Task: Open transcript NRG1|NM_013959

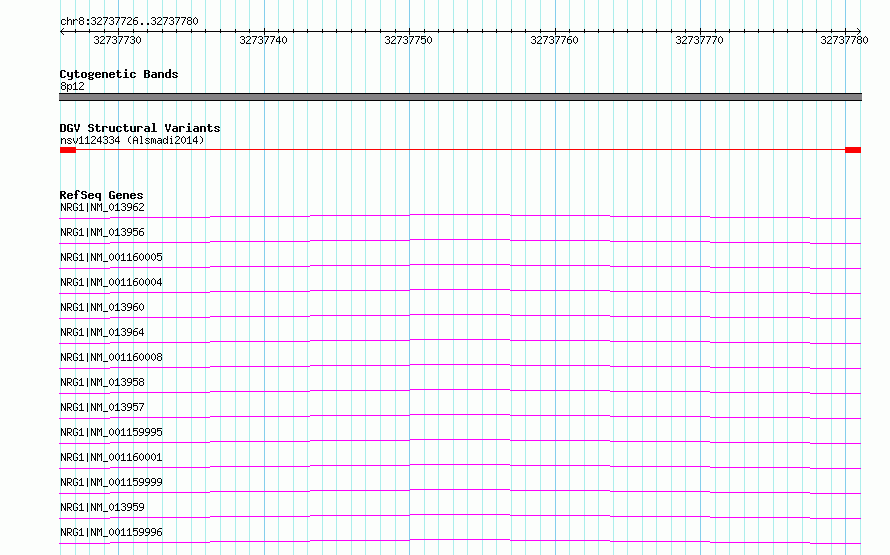Action: 102,507
